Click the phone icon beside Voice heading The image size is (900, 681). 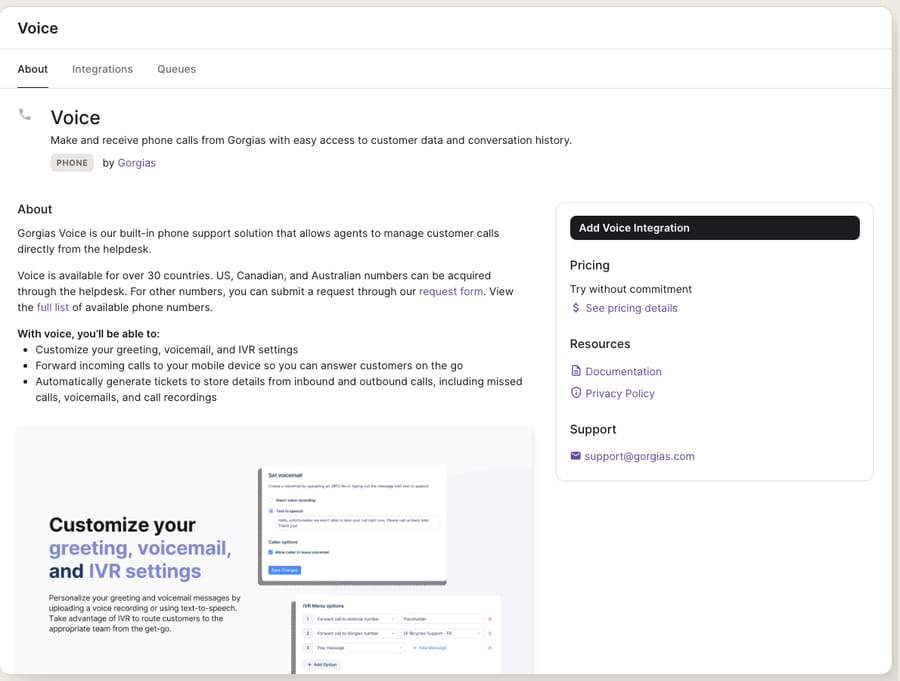pyautogui.click(x=25, y=115)
